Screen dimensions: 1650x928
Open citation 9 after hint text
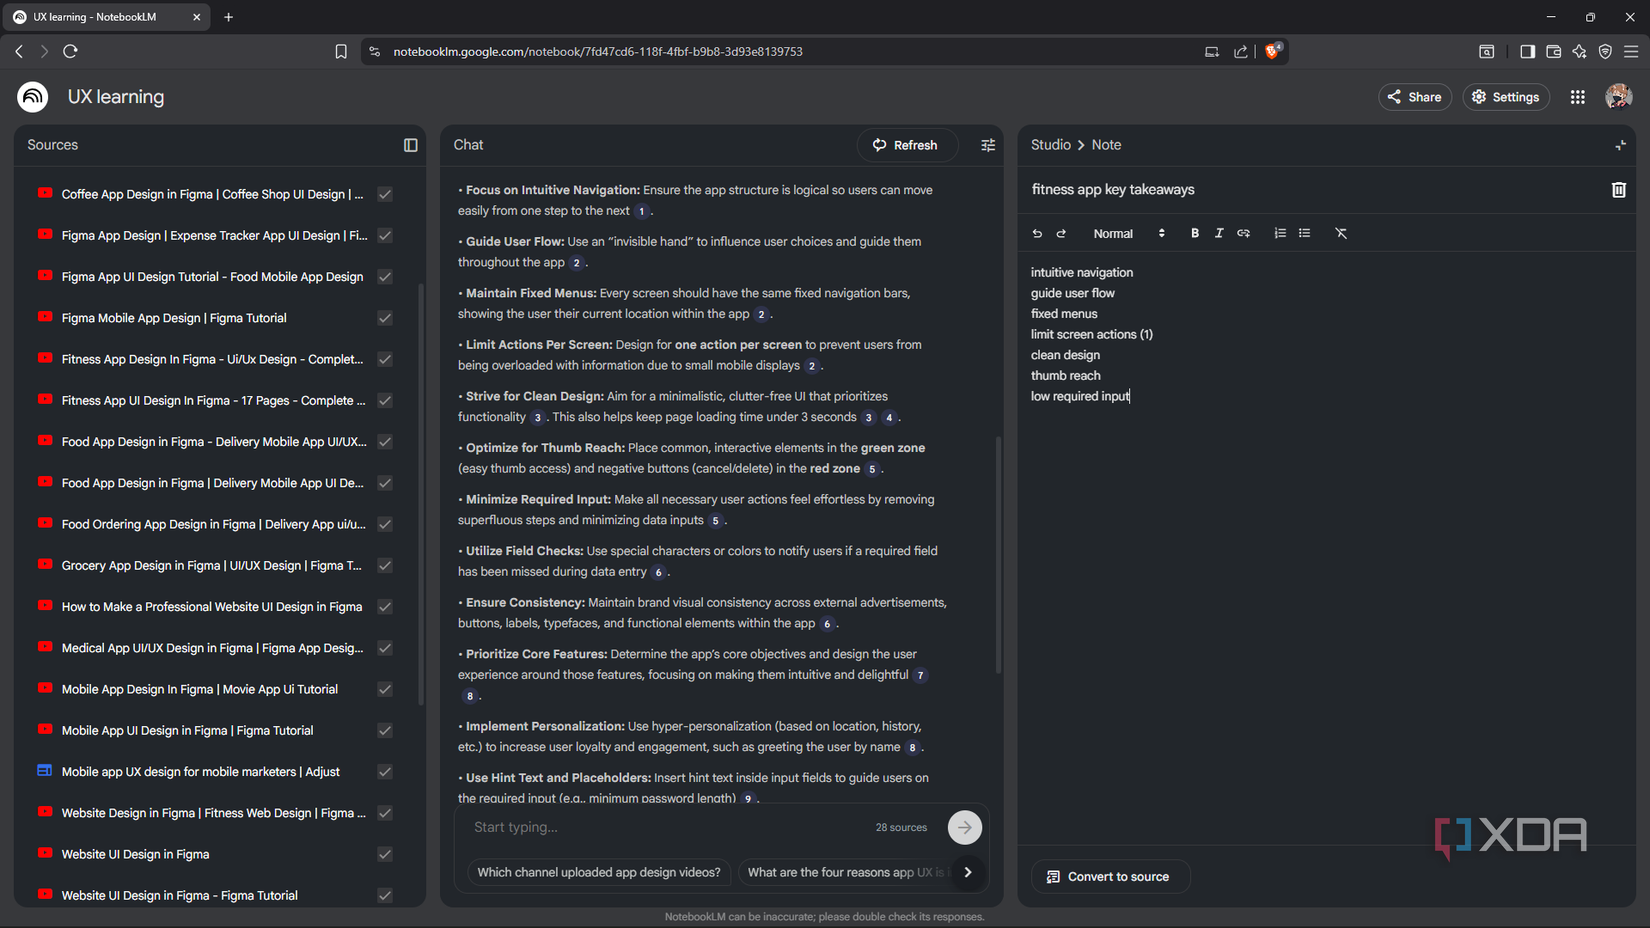pyautogui.click(x=747, y=799)
